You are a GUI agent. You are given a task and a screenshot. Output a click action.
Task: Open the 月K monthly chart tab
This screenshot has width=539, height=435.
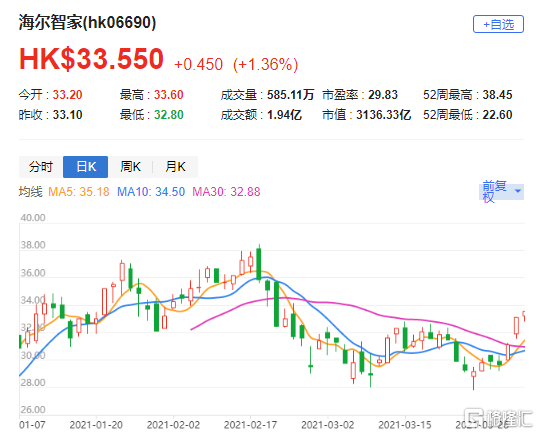(x=175, y=167)
